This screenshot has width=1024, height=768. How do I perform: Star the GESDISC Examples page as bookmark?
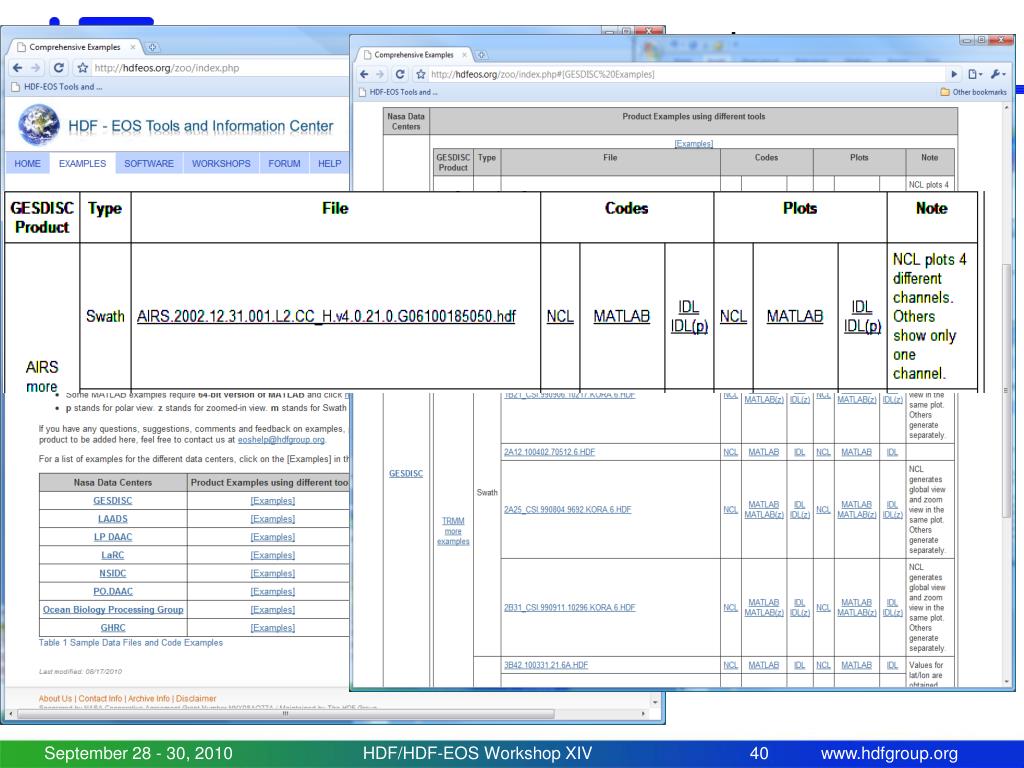421,74
